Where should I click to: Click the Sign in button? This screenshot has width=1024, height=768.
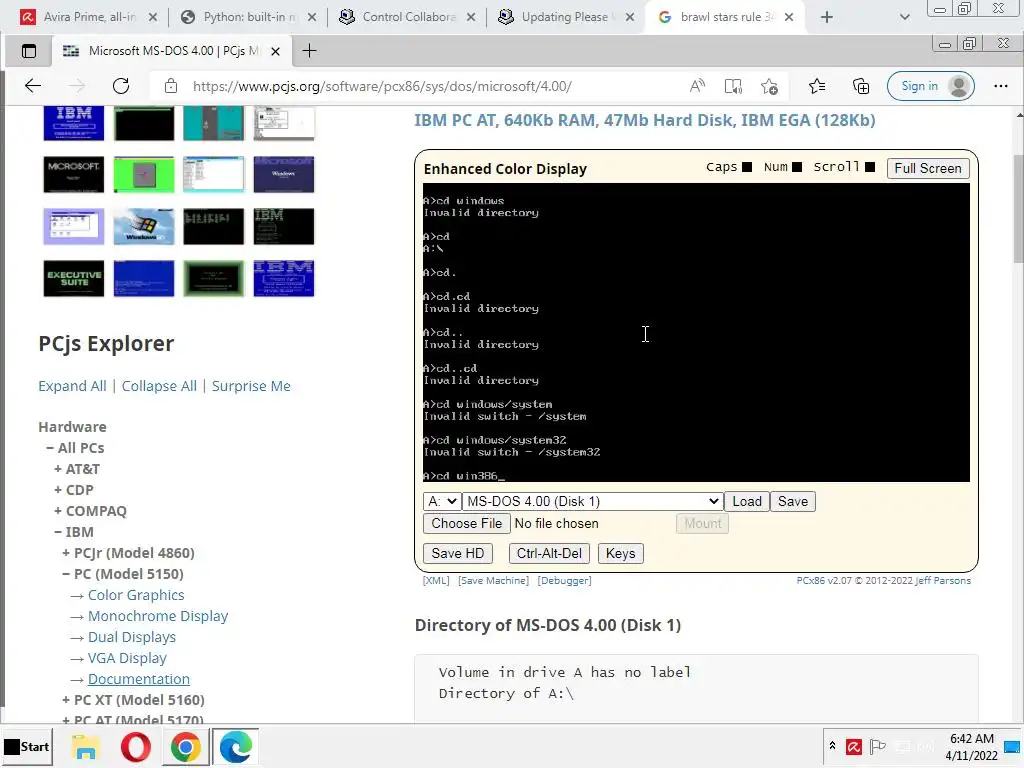[x=931, y=86]
